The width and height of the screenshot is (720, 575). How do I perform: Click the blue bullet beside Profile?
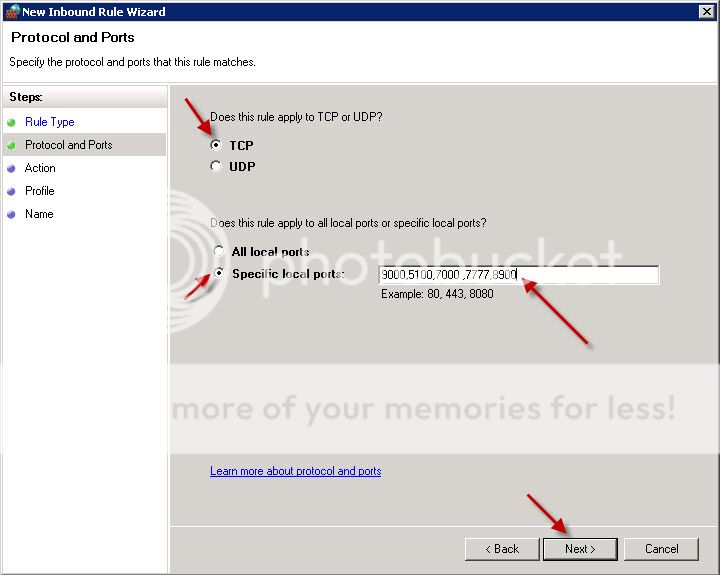click(12, 191)
